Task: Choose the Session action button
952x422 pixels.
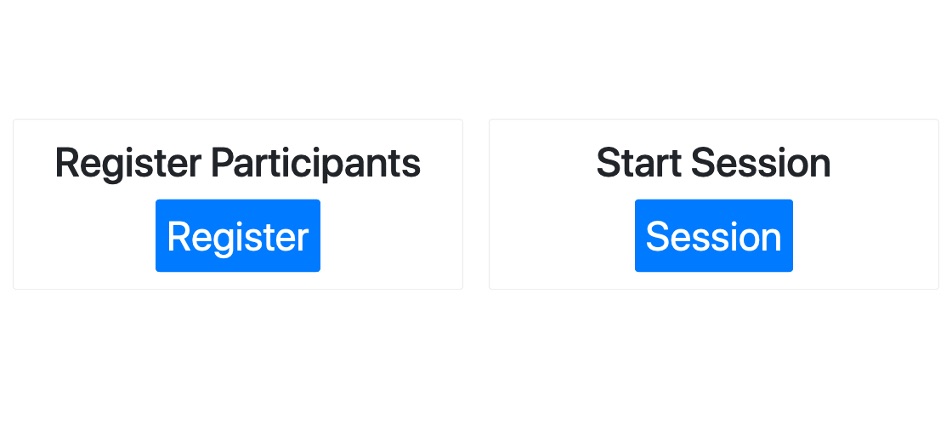Action: point(713,236)
